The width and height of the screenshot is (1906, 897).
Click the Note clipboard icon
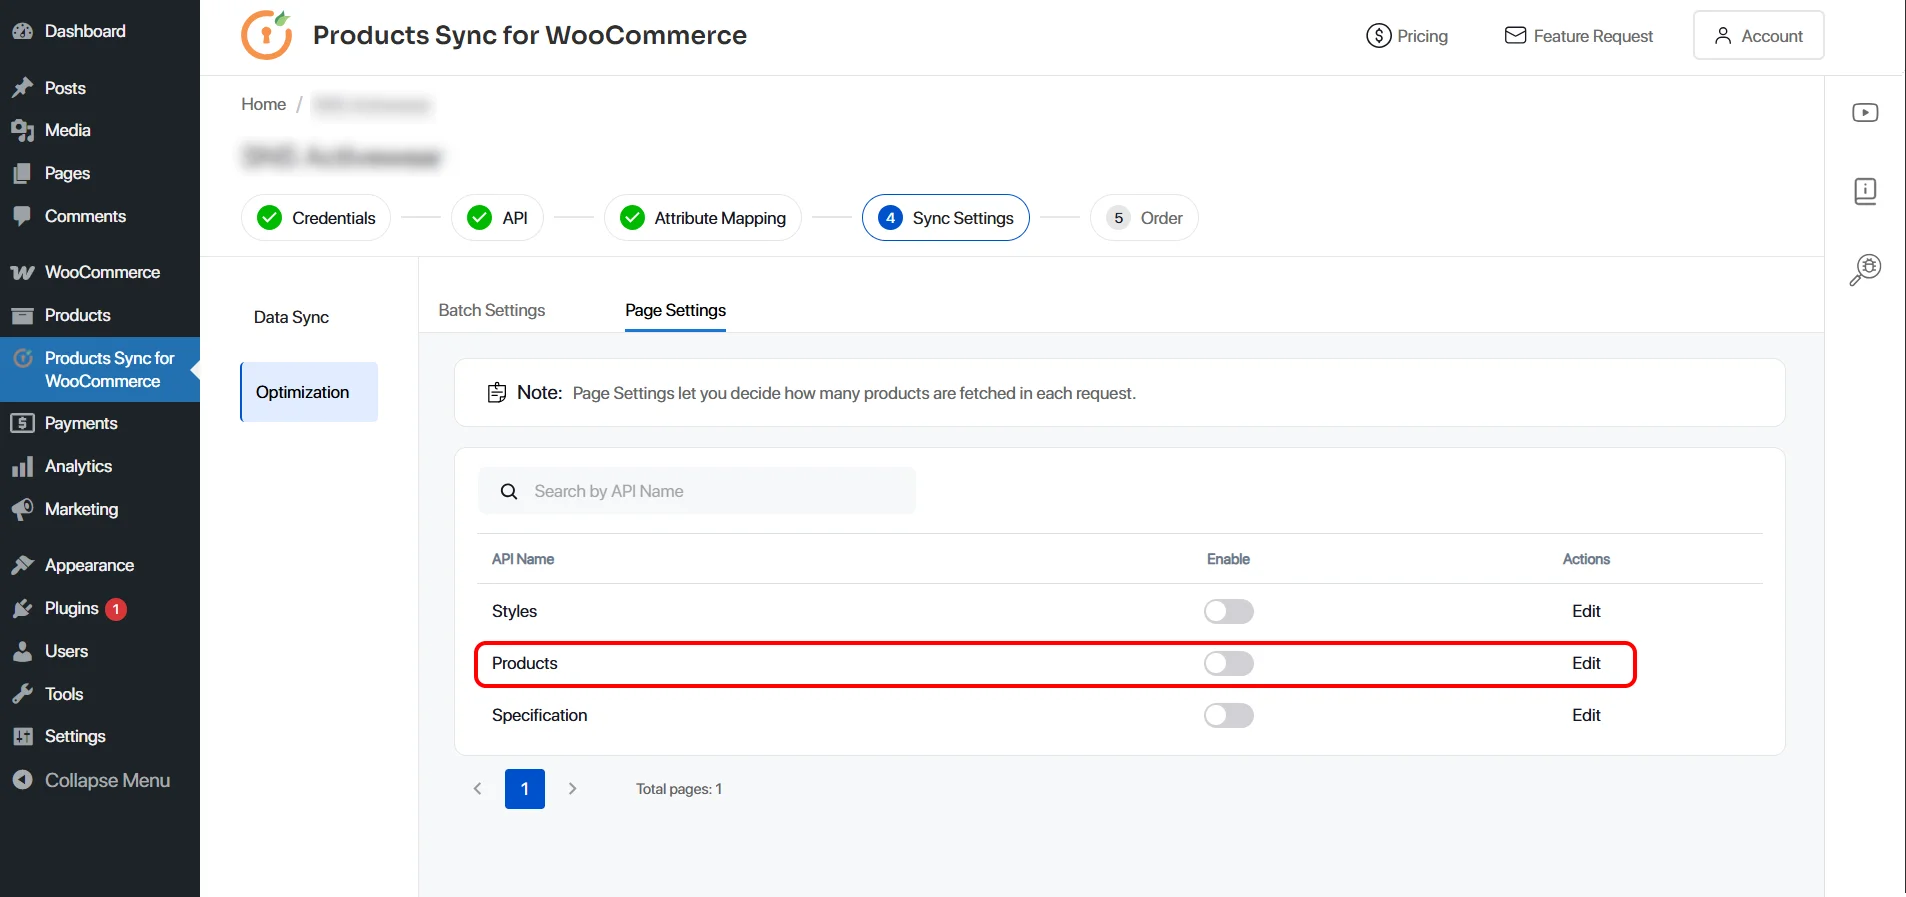pos(497,393)
